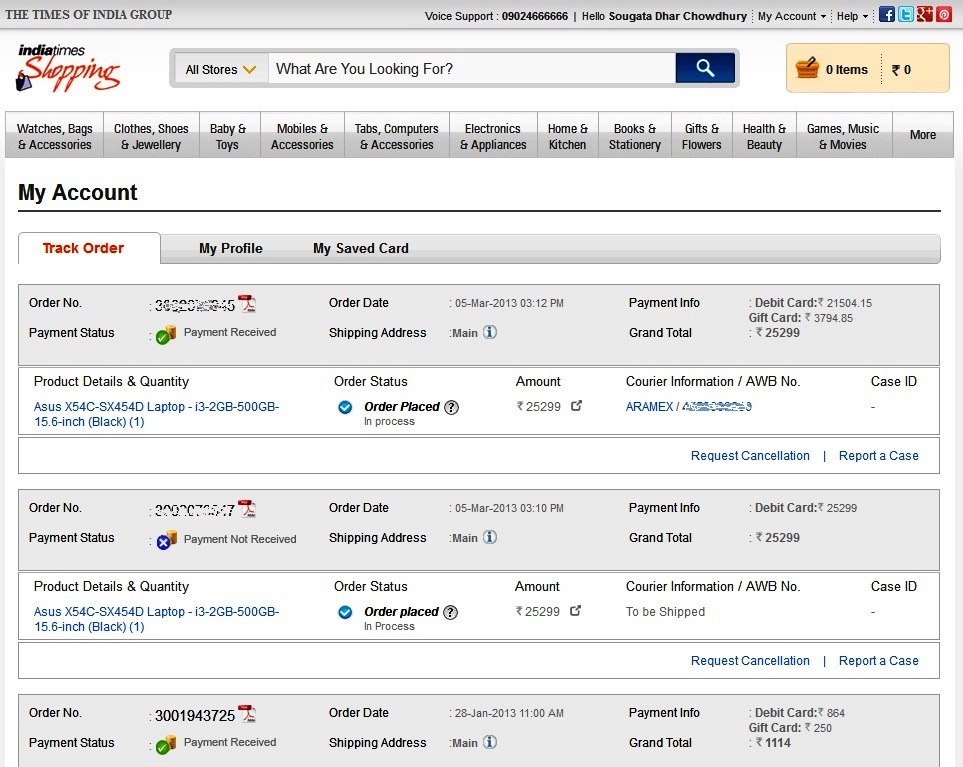963x767 pixels.
Task: Open the Facebook social icon
Action: 886,14
